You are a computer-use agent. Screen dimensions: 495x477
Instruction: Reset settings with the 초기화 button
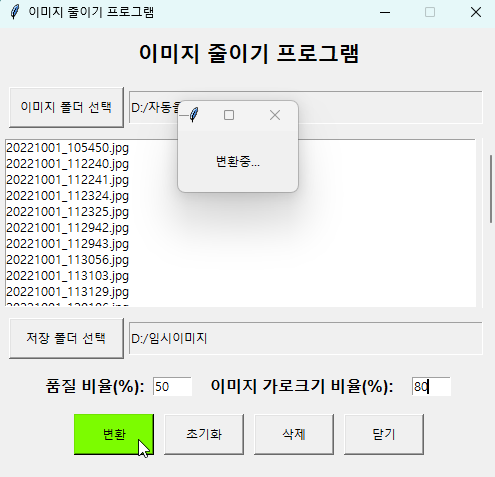(x=204, y=434)
